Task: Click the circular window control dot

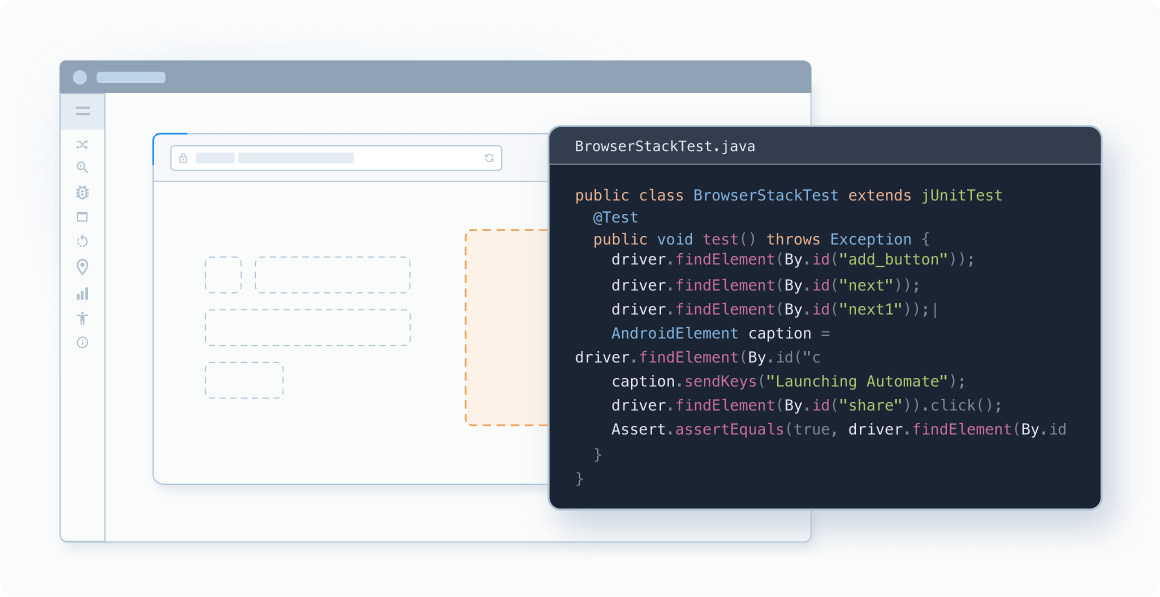Action: point(80,77)
